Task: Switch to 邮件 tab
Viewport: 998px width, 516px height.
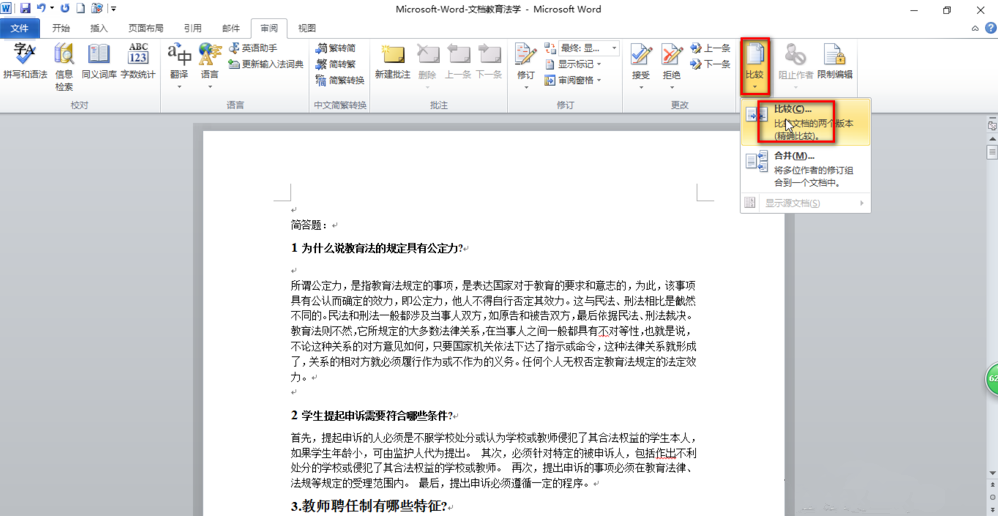Action: click(x=231, y=28)
